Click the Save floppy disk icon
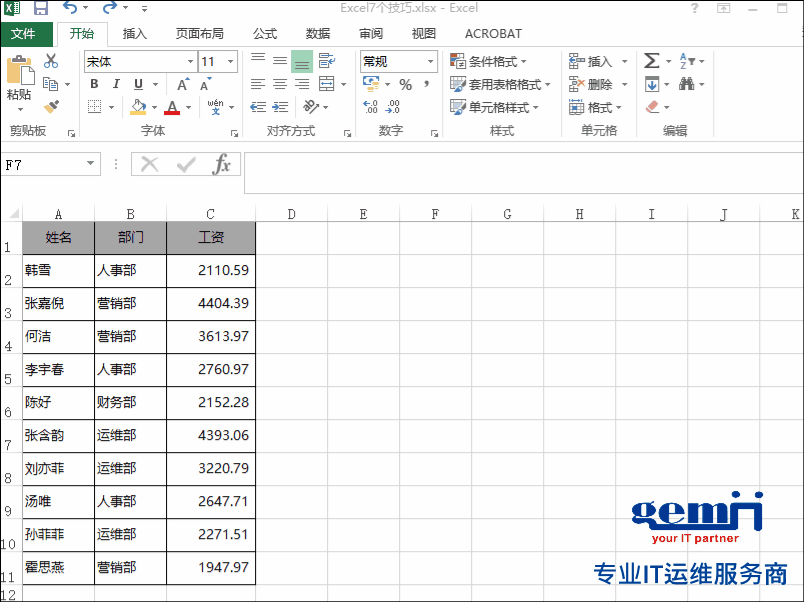The height and width of the screenshot is (602, 804). click(x=41, y=9)
